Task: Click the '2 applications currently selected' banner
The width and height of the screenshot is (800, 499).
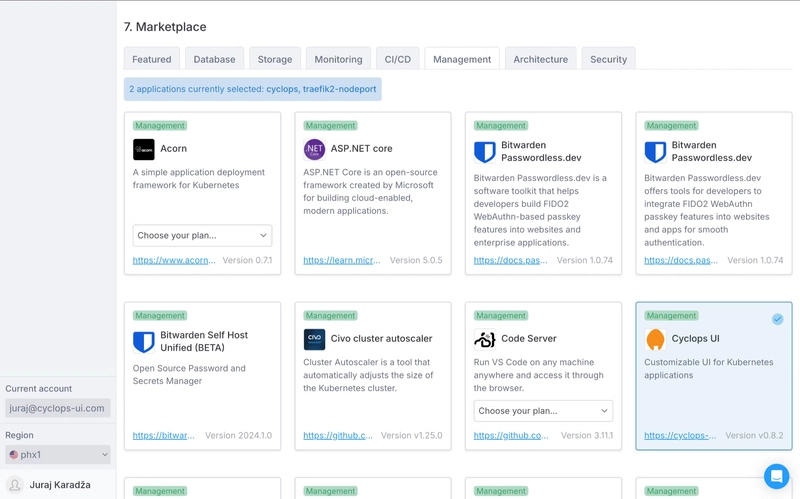Action: click(253, 89)
